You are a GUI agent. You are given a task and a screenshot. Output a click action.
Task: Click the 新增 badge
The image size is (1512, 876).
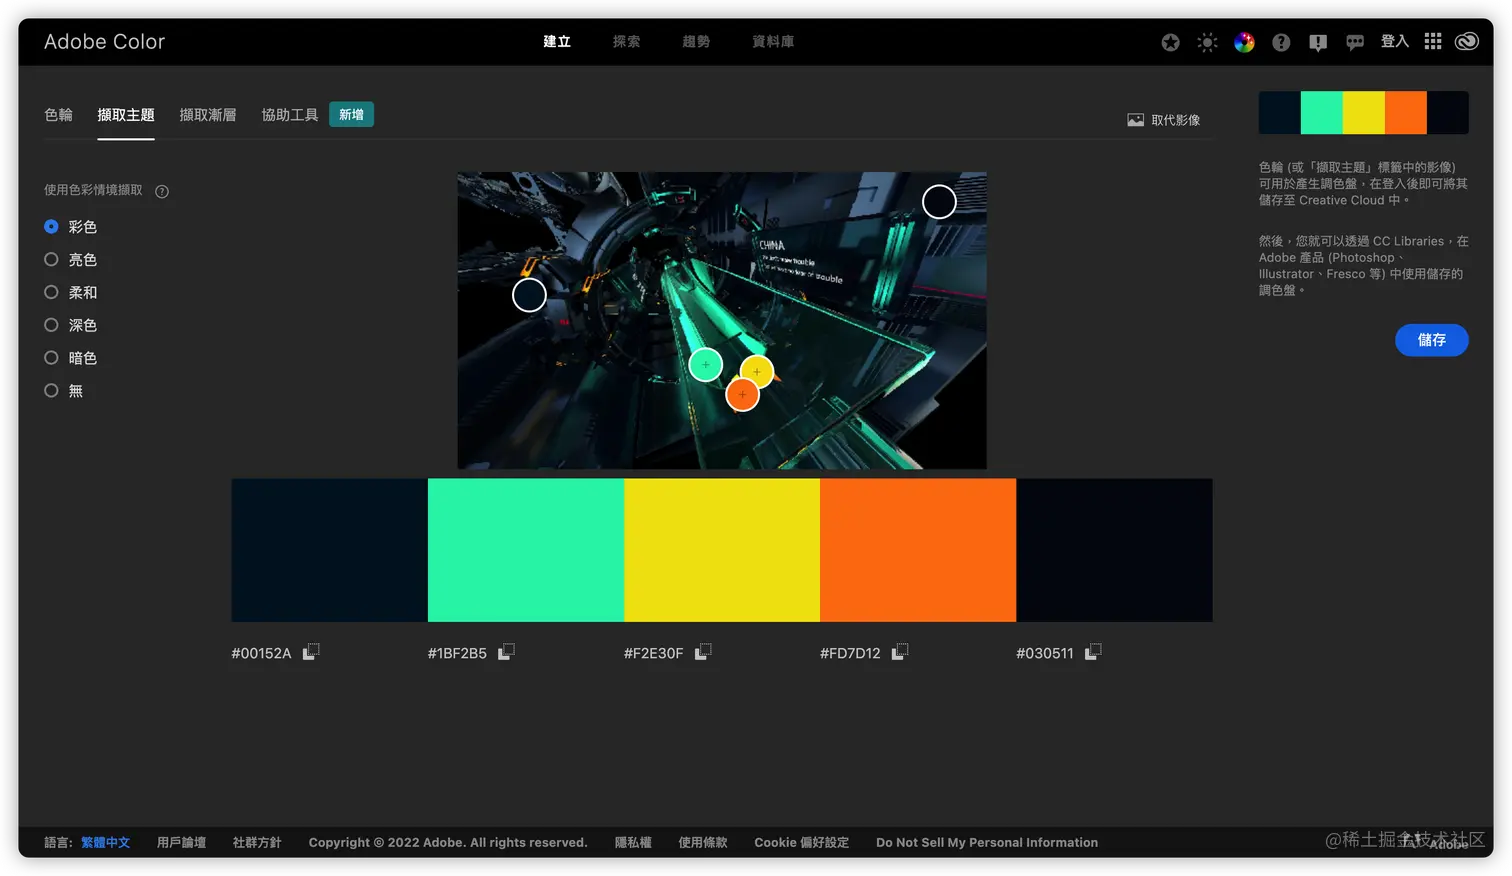pos(351,115)
